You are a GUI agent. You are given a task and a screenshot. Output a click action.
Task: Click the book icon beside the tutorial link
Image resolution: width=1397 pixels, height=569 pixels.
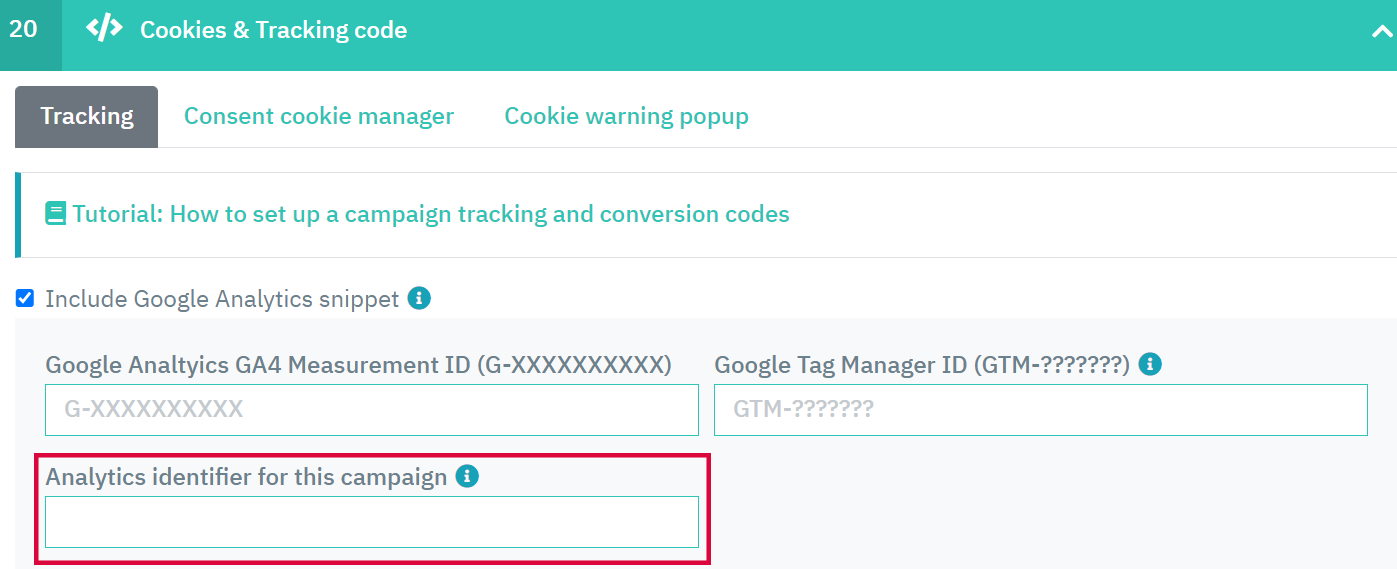coord(56,214)
